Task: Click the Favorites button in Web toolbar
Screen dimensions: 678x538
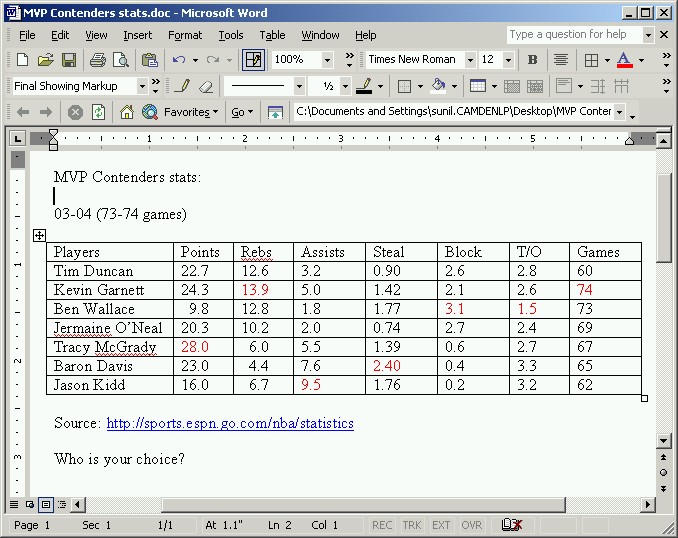Action: 190,112
